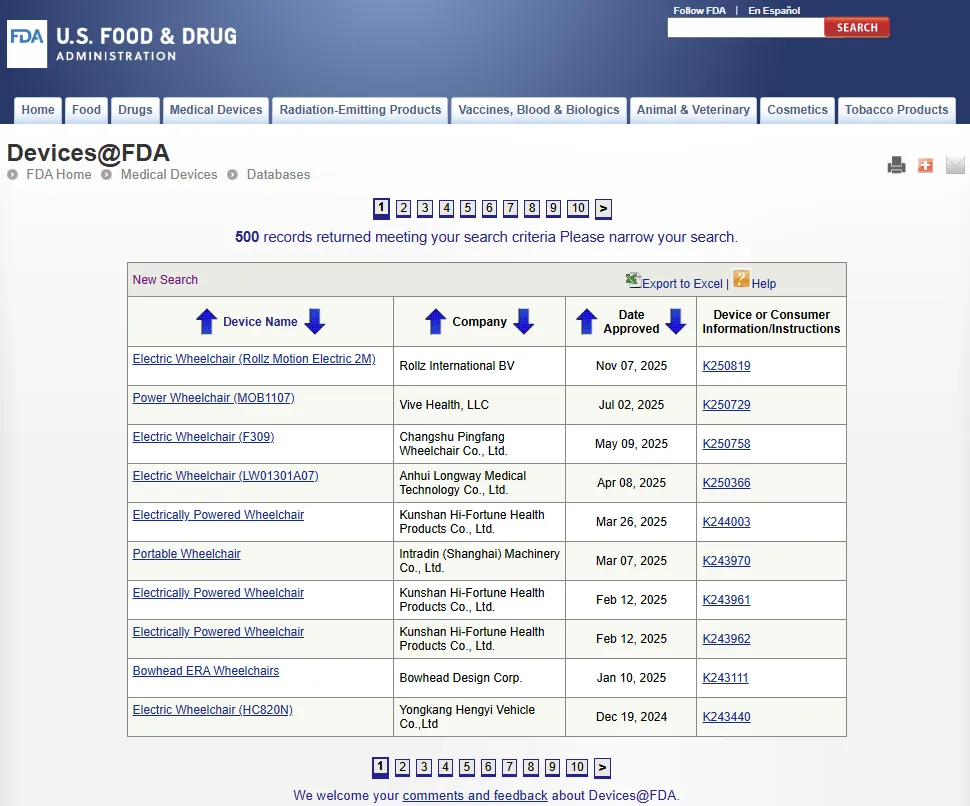Open K244003 document link

point(726,521)
